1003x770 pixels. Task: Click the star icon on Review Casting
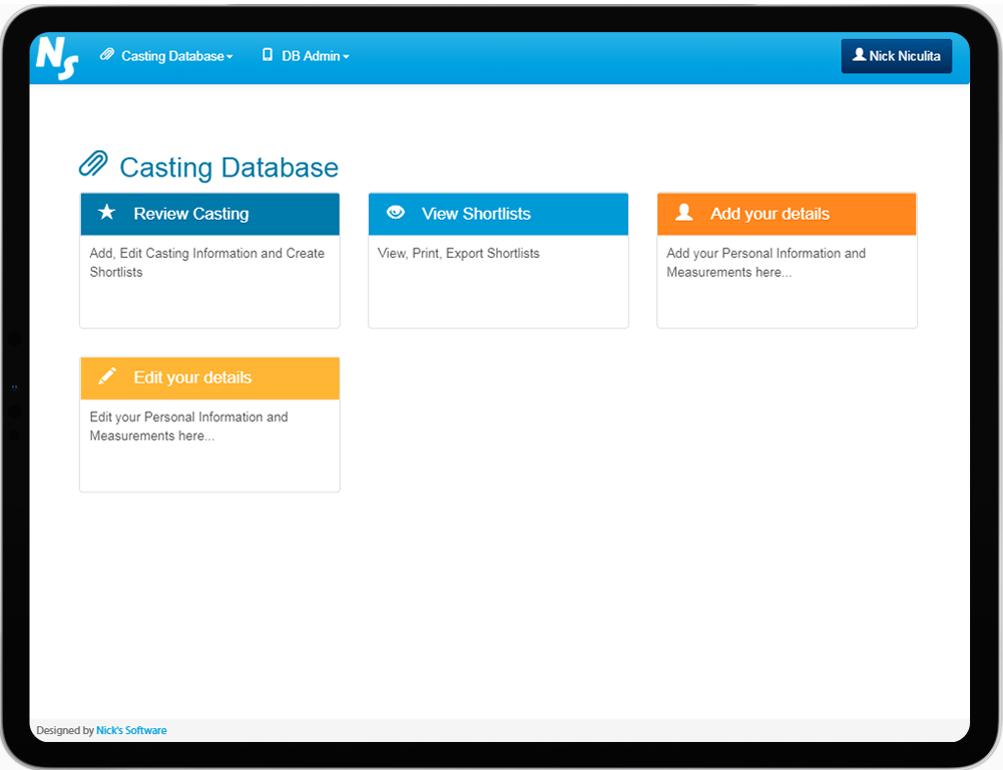107,213
